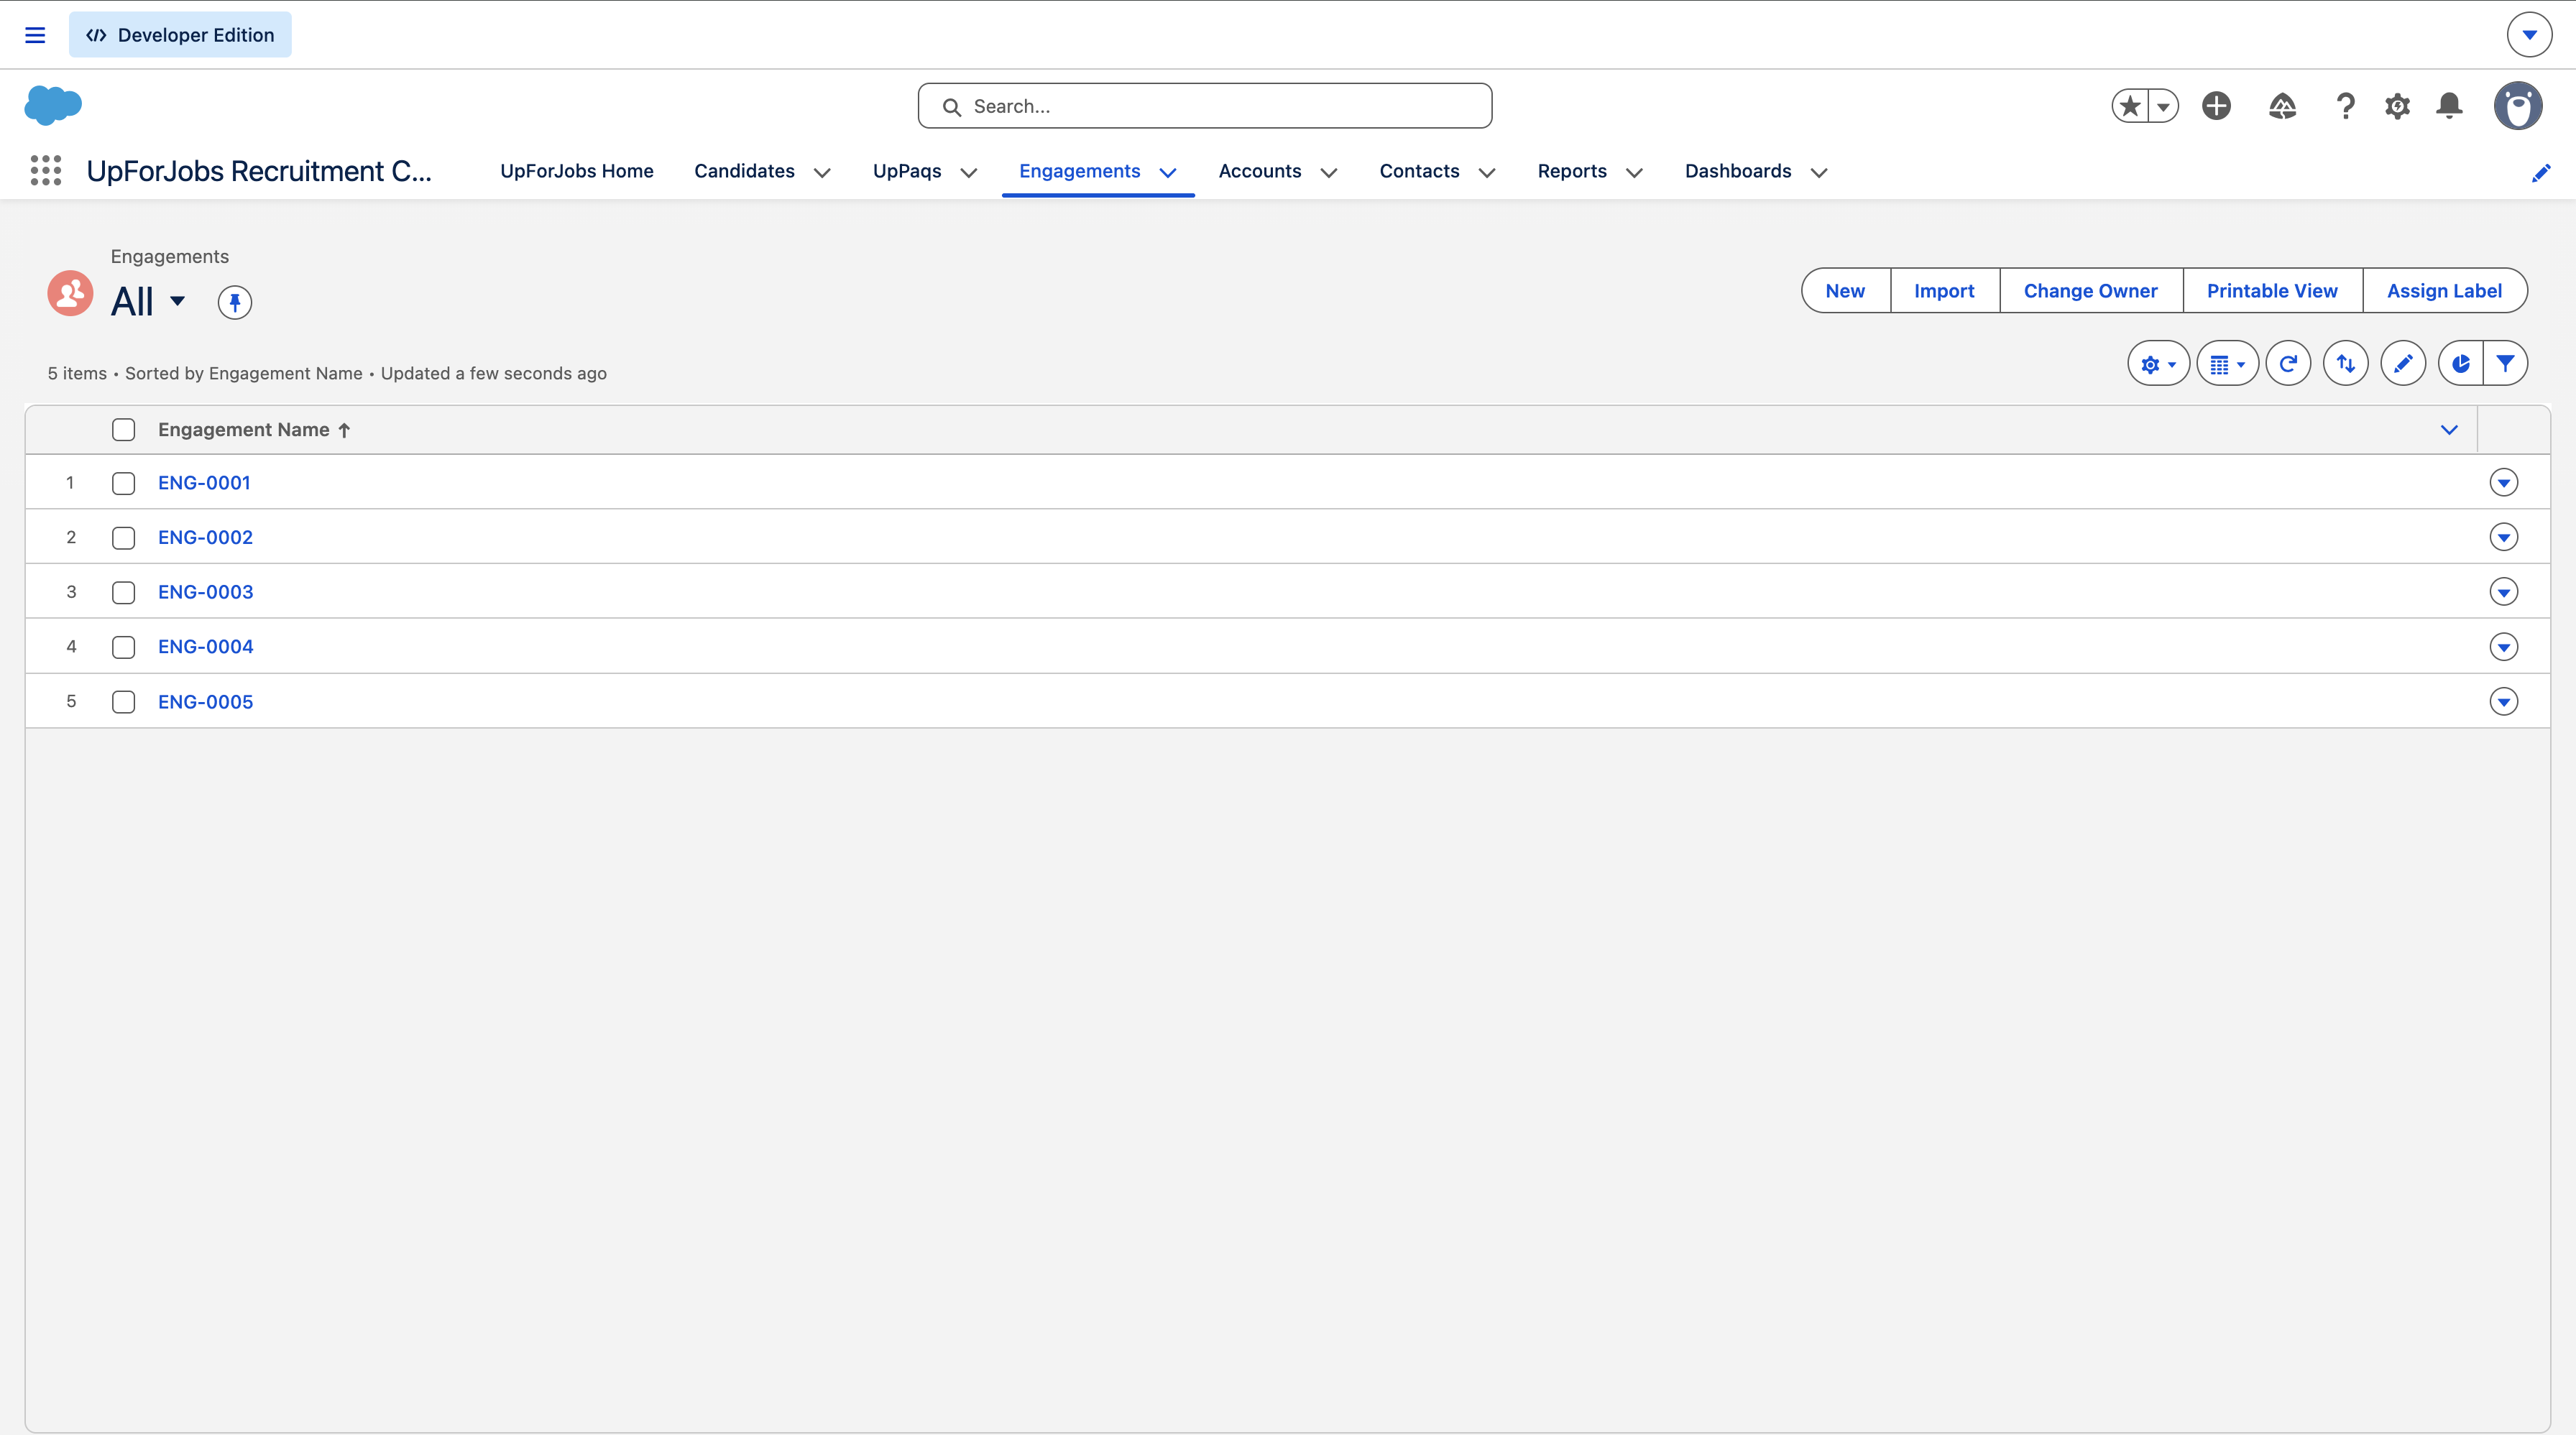The image size is (2576, 1435).
Task: Click the Engagements object icon
Action: pos(71,293)
